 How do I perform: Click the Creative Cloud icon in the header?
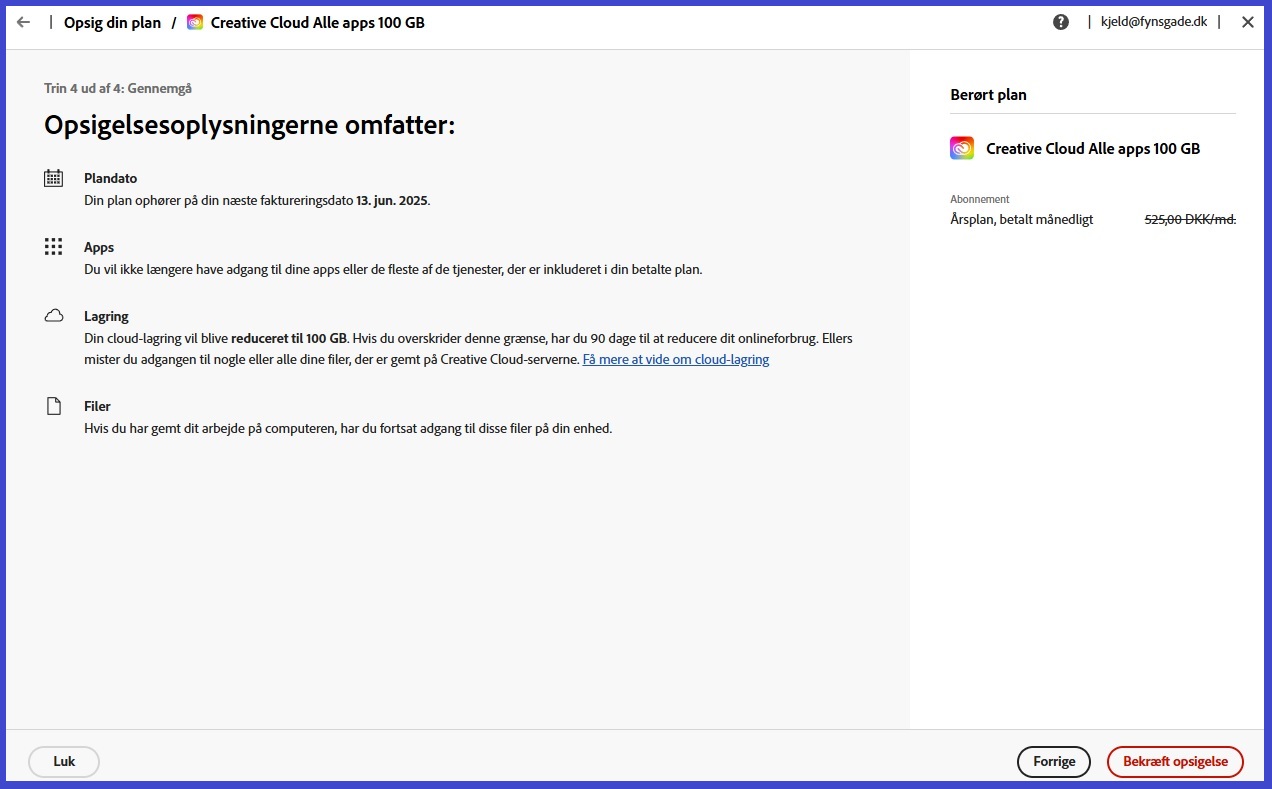coord(195,22)
